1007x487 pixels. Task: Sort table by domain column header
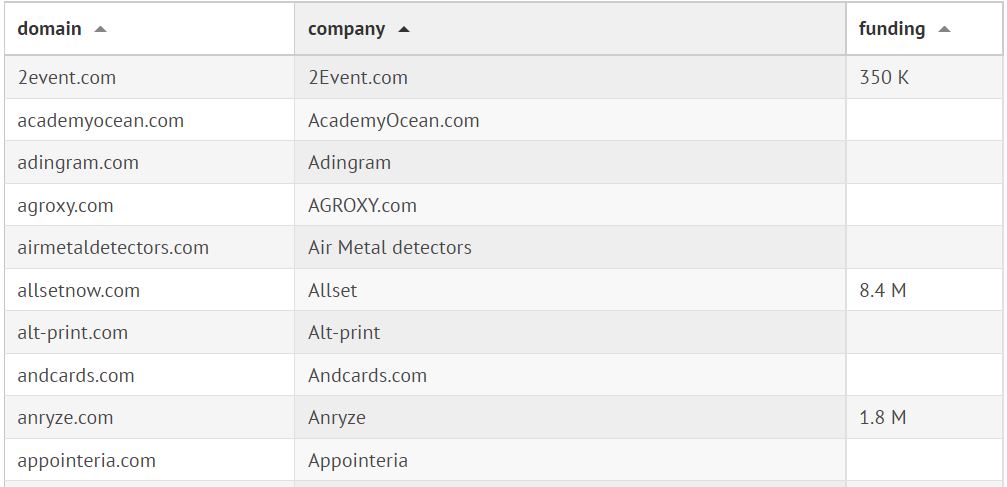click(x=50, y=29)
